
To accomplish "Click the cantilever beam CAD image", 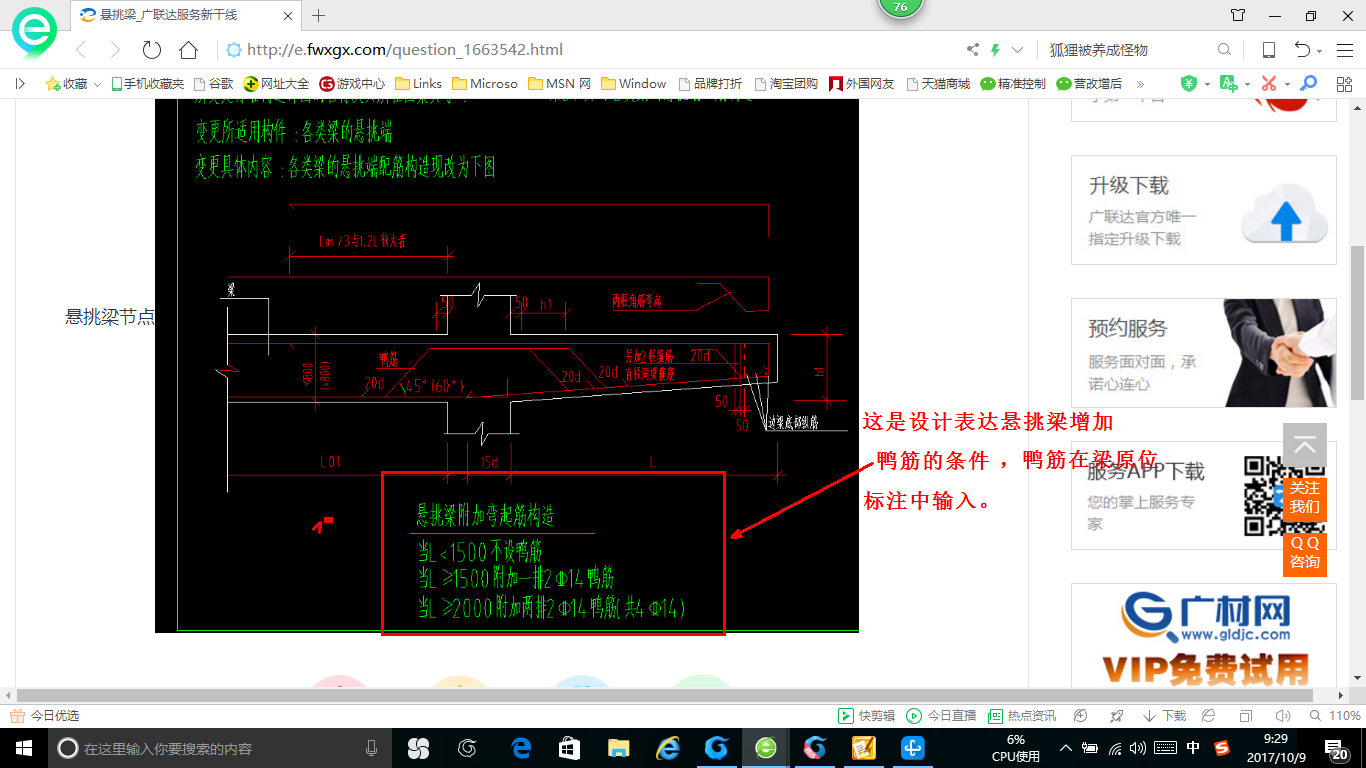I will [x=507, y=365].
